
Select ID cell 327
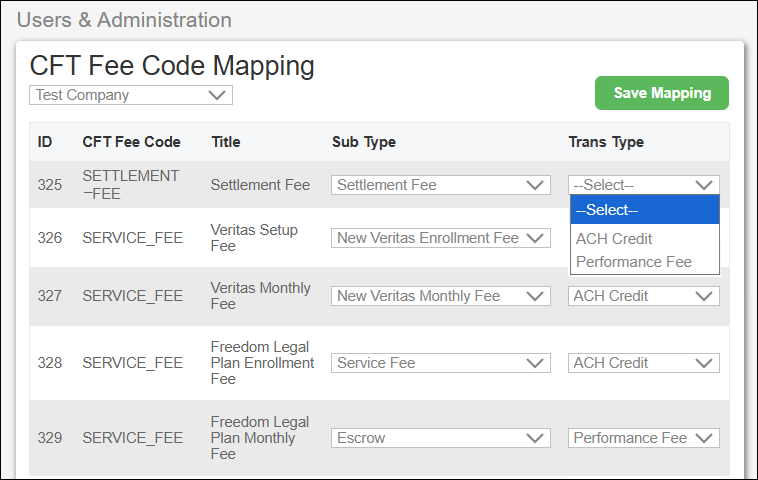50,296
